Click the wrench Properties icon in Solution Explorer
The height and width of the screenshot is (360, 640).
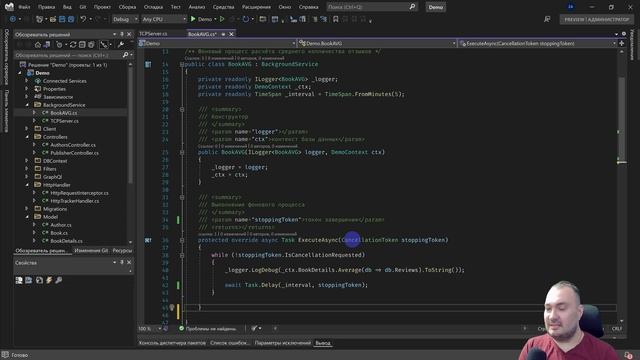tap(121, 44)
